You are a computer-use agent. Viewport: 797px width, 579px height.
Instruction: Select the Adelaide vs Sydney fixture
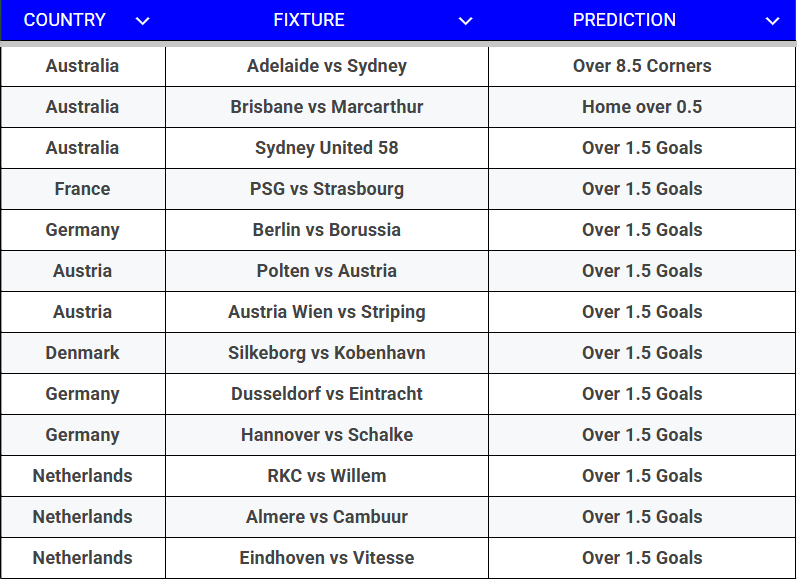(327, 66)
